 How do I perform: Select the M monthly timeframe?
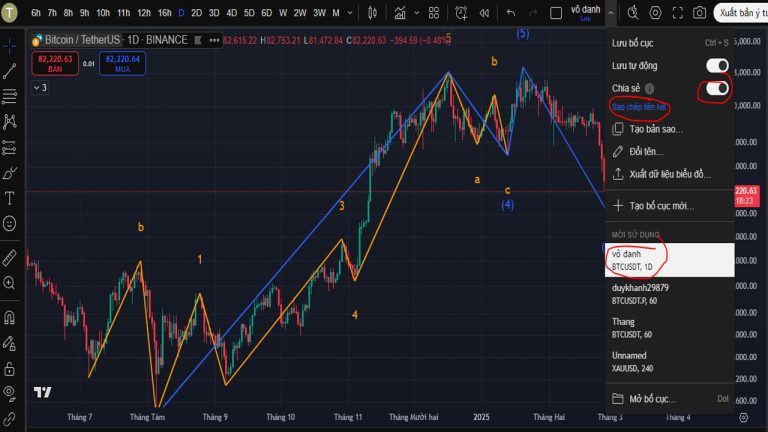coord(336,13)
